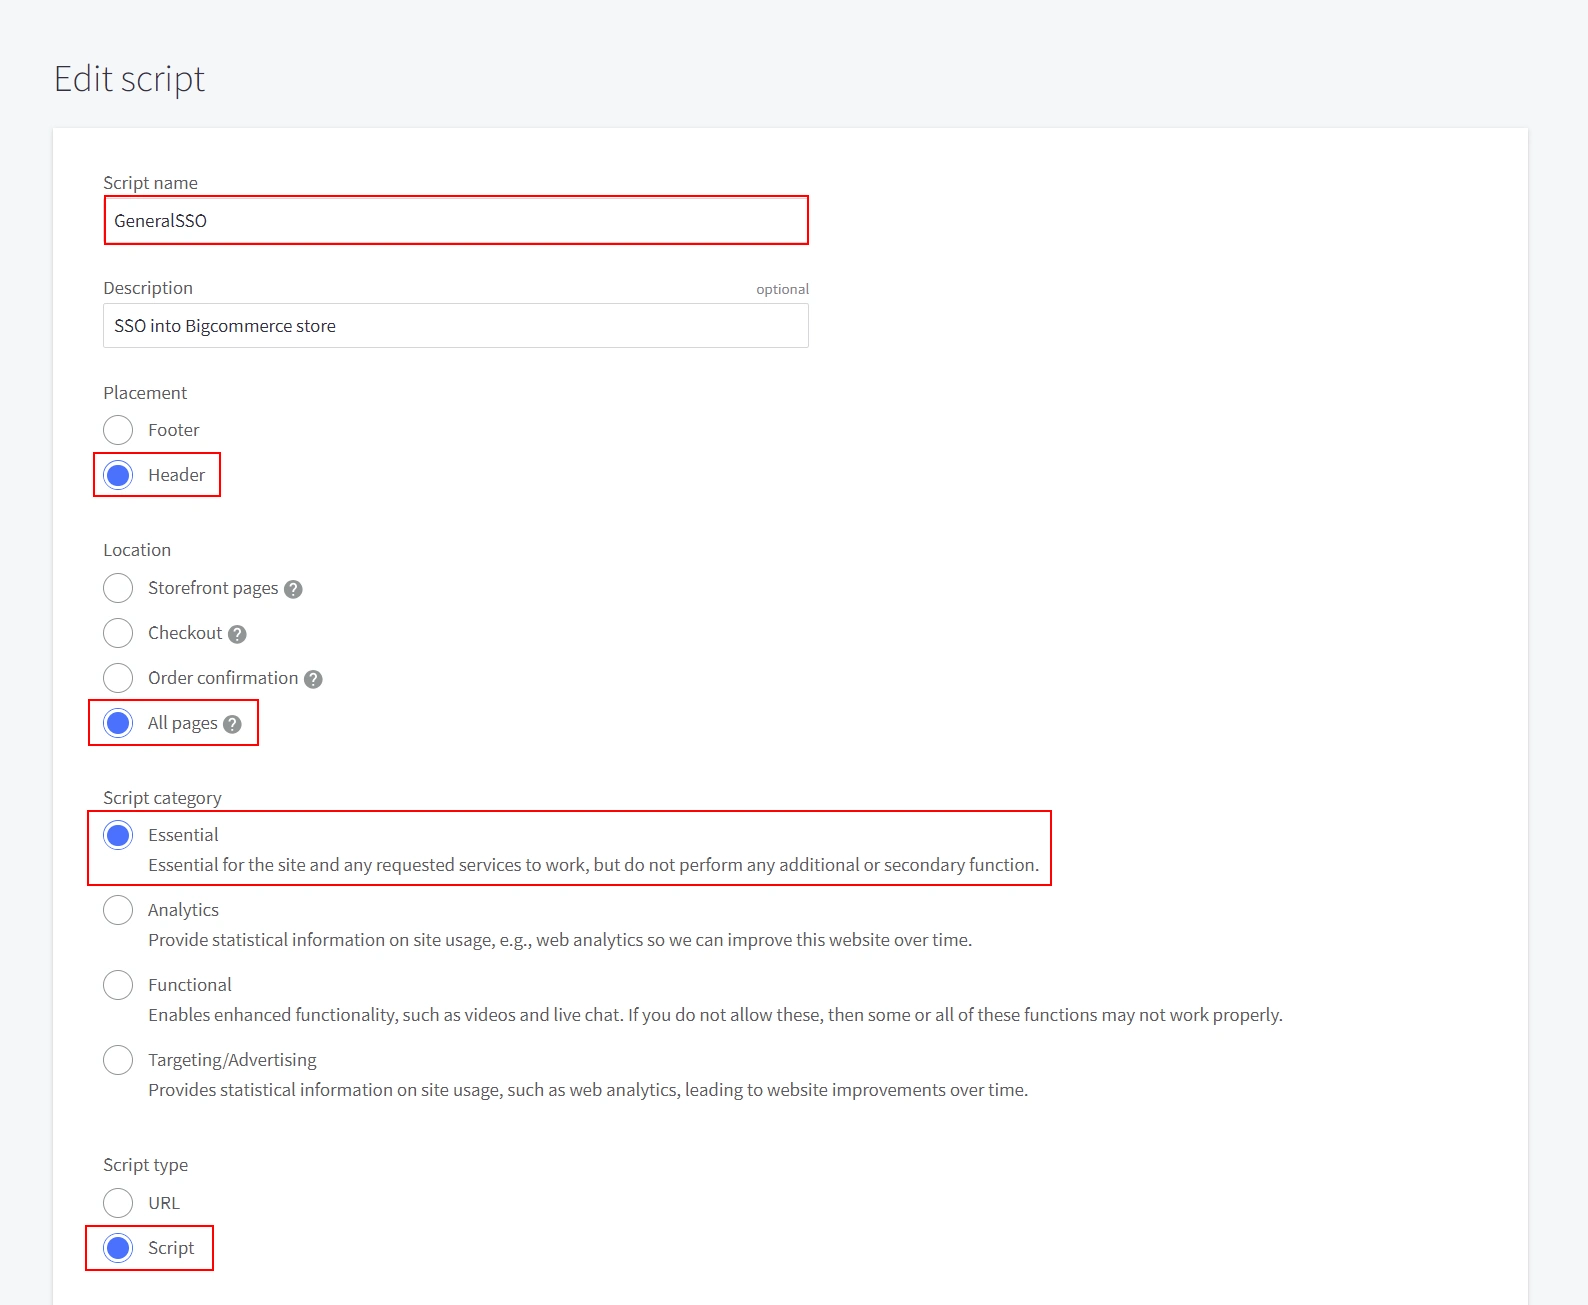Select Order confirmation location option

[x=118, y=678]
